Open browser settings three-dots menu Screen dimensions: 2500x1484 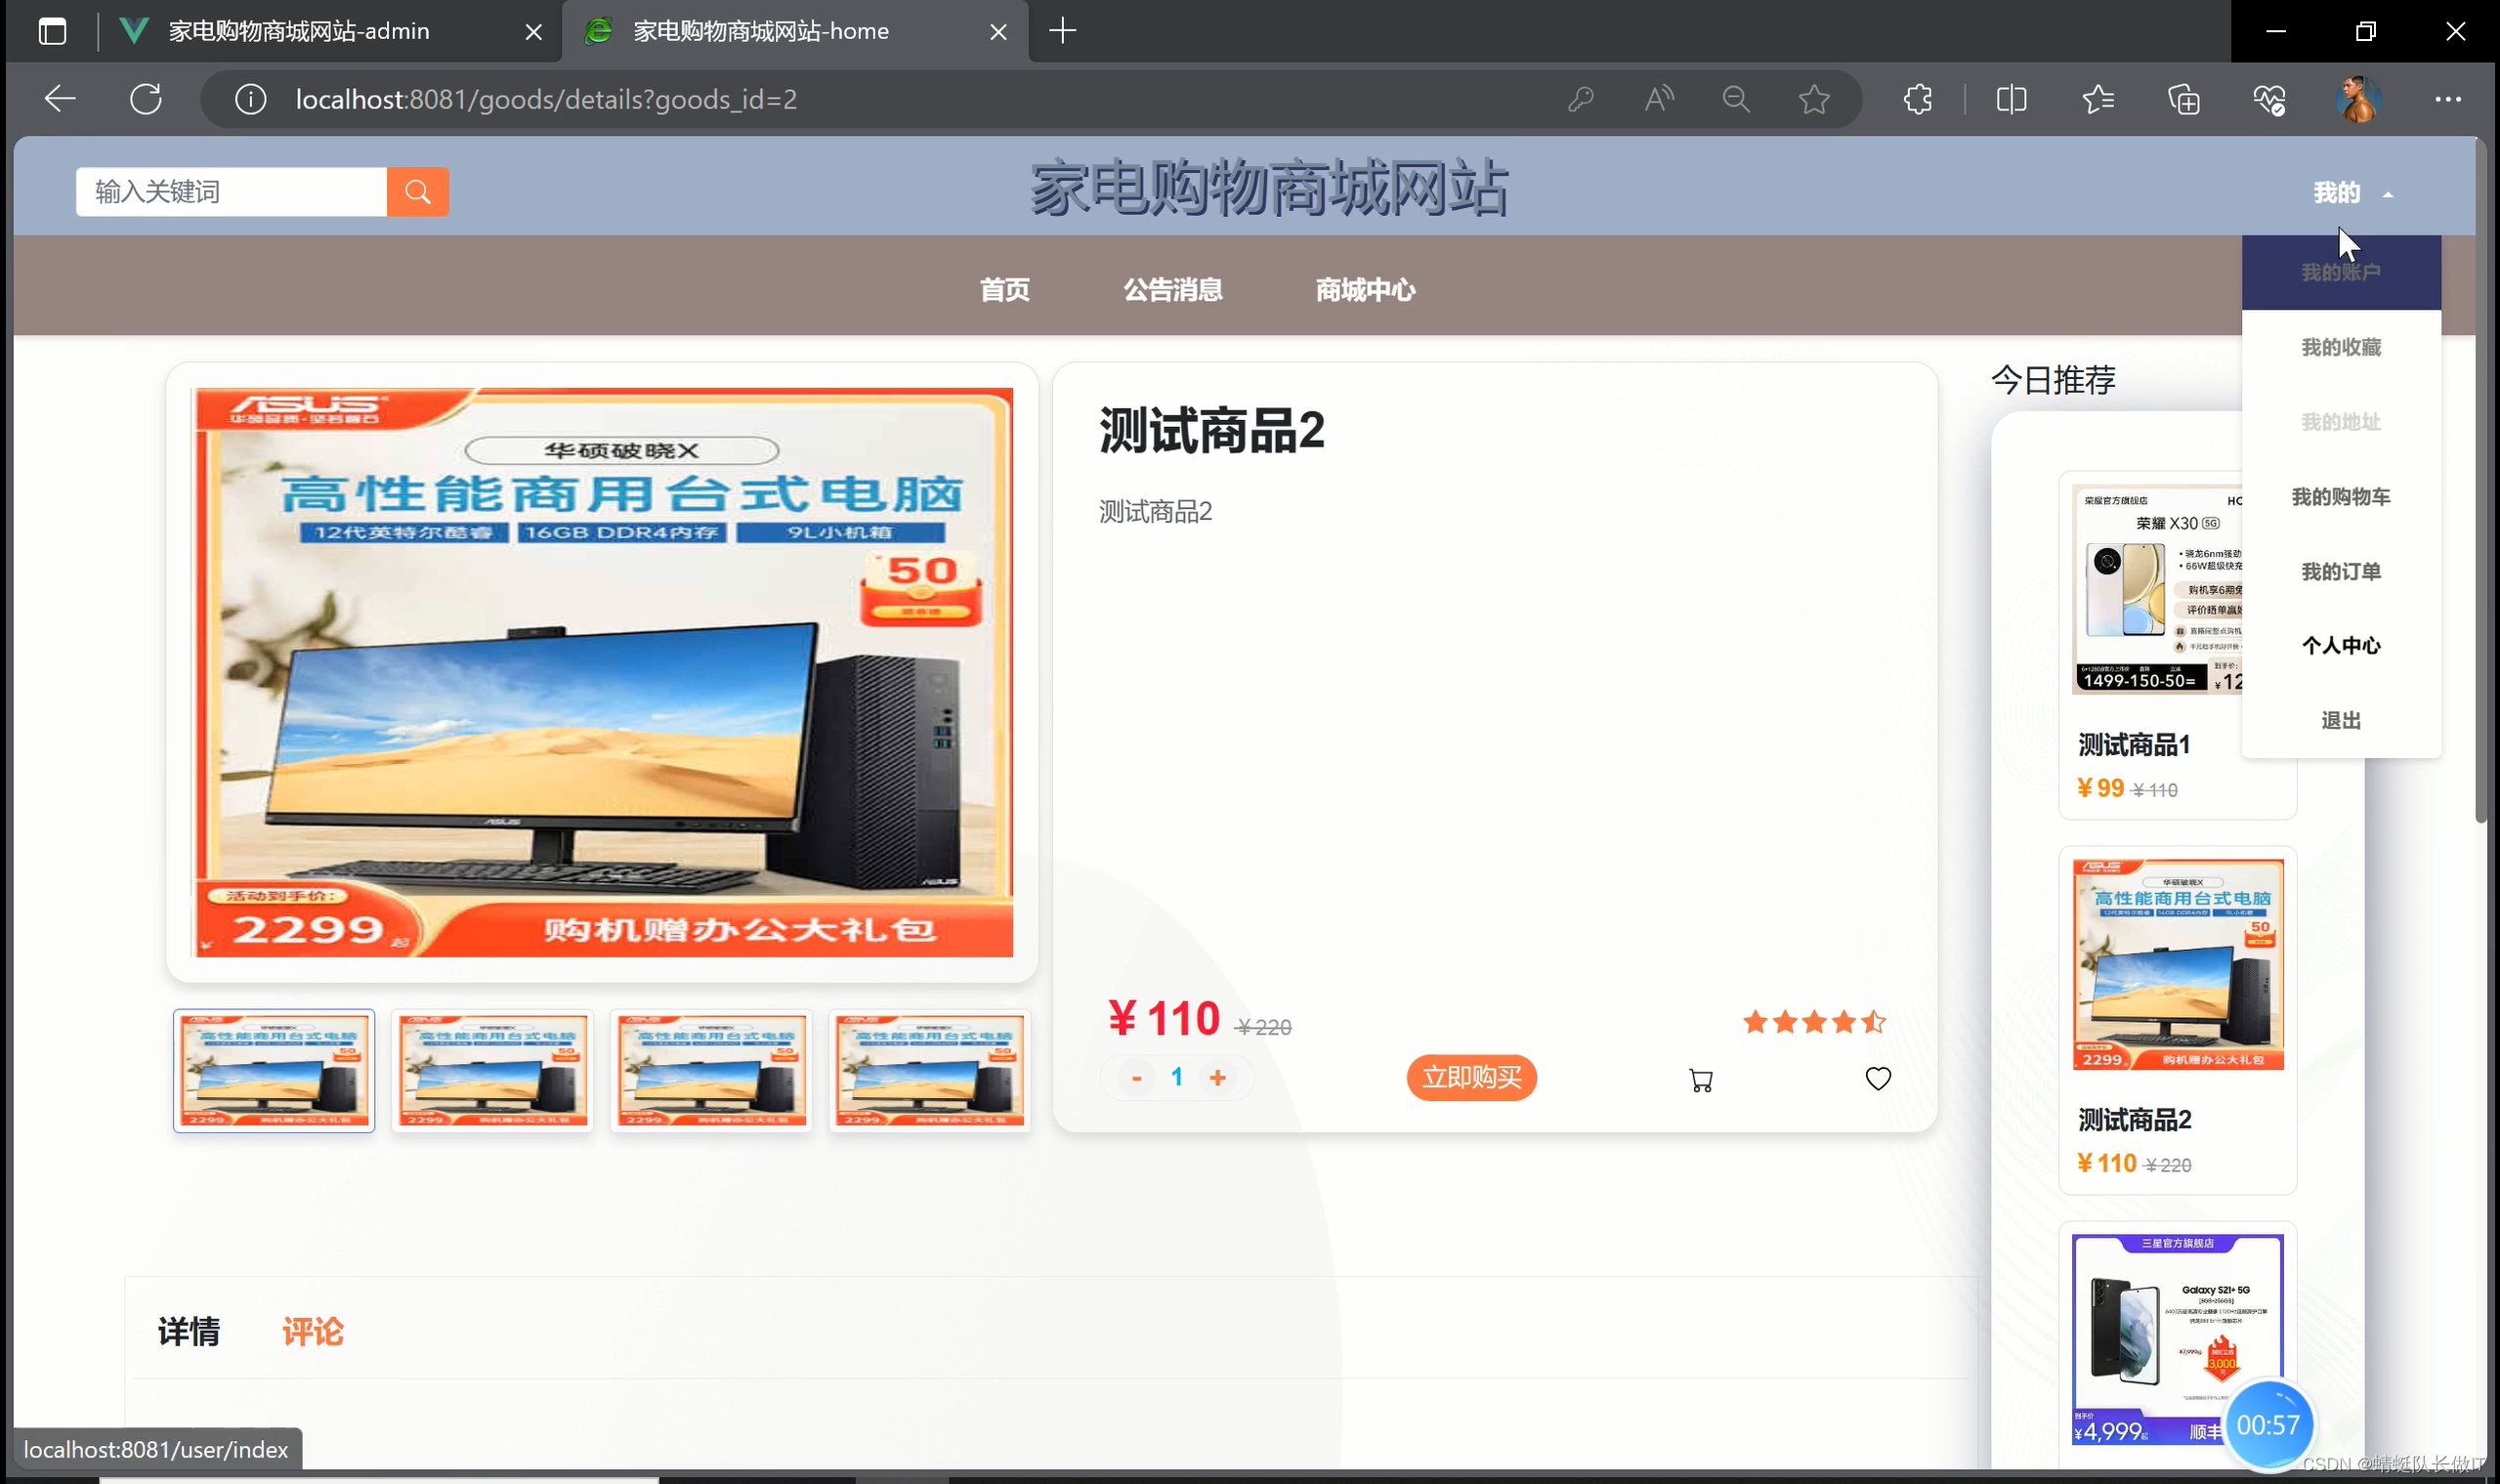[x=2447, y=99]
